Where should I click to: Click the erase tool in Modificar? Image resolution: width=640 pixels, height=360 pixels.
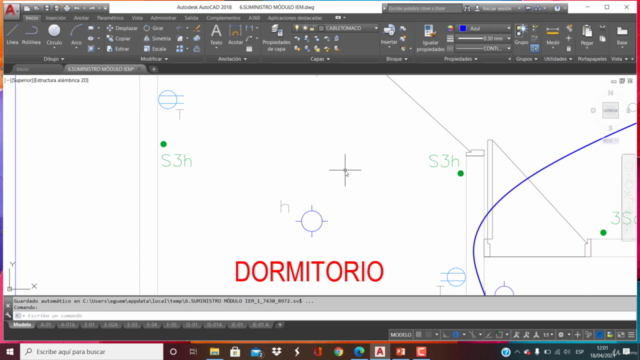[x=196, y=28]
